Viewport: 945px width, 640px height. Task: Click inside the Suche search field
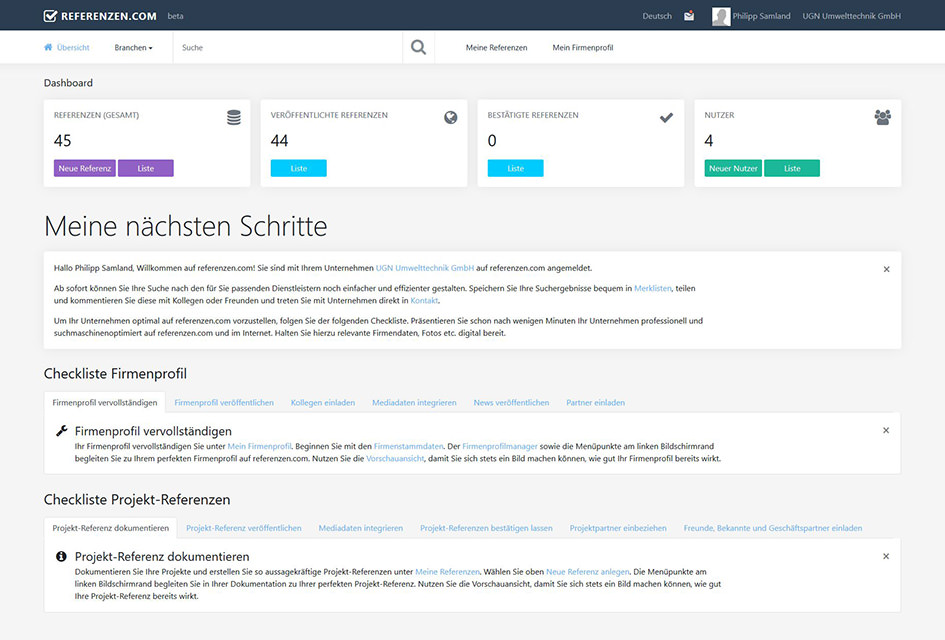[x=280, y=47]
